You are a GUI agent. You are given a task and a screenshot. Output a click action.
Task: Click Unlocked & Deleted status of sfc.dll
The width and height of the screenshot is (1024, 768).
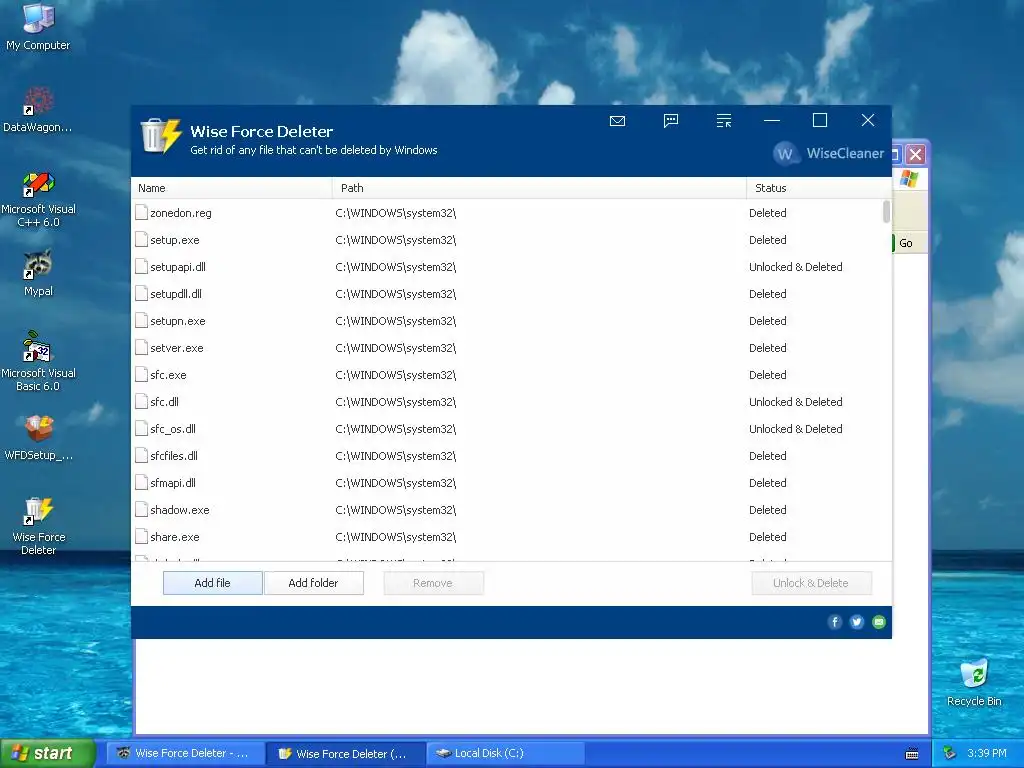point(795,402)
